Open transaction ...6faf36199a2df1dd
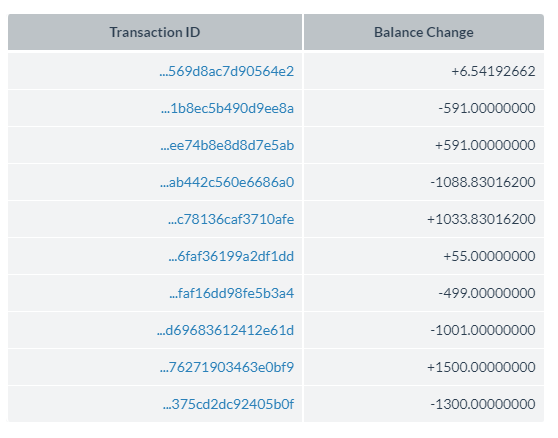The height and width of the screenshot is (438, 558). (x=231, y=256)
